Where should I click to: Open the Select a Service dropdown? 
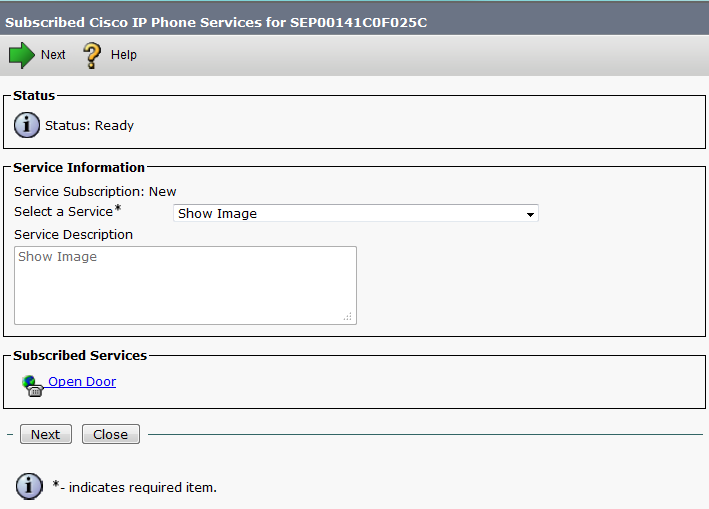click(355, 213)
